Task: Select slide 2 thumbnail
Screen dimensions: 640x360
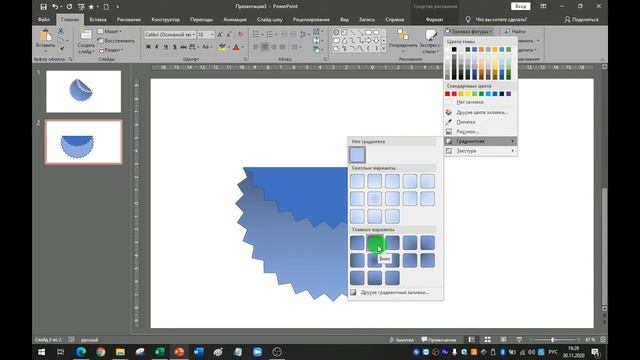Action: point(84,142)
